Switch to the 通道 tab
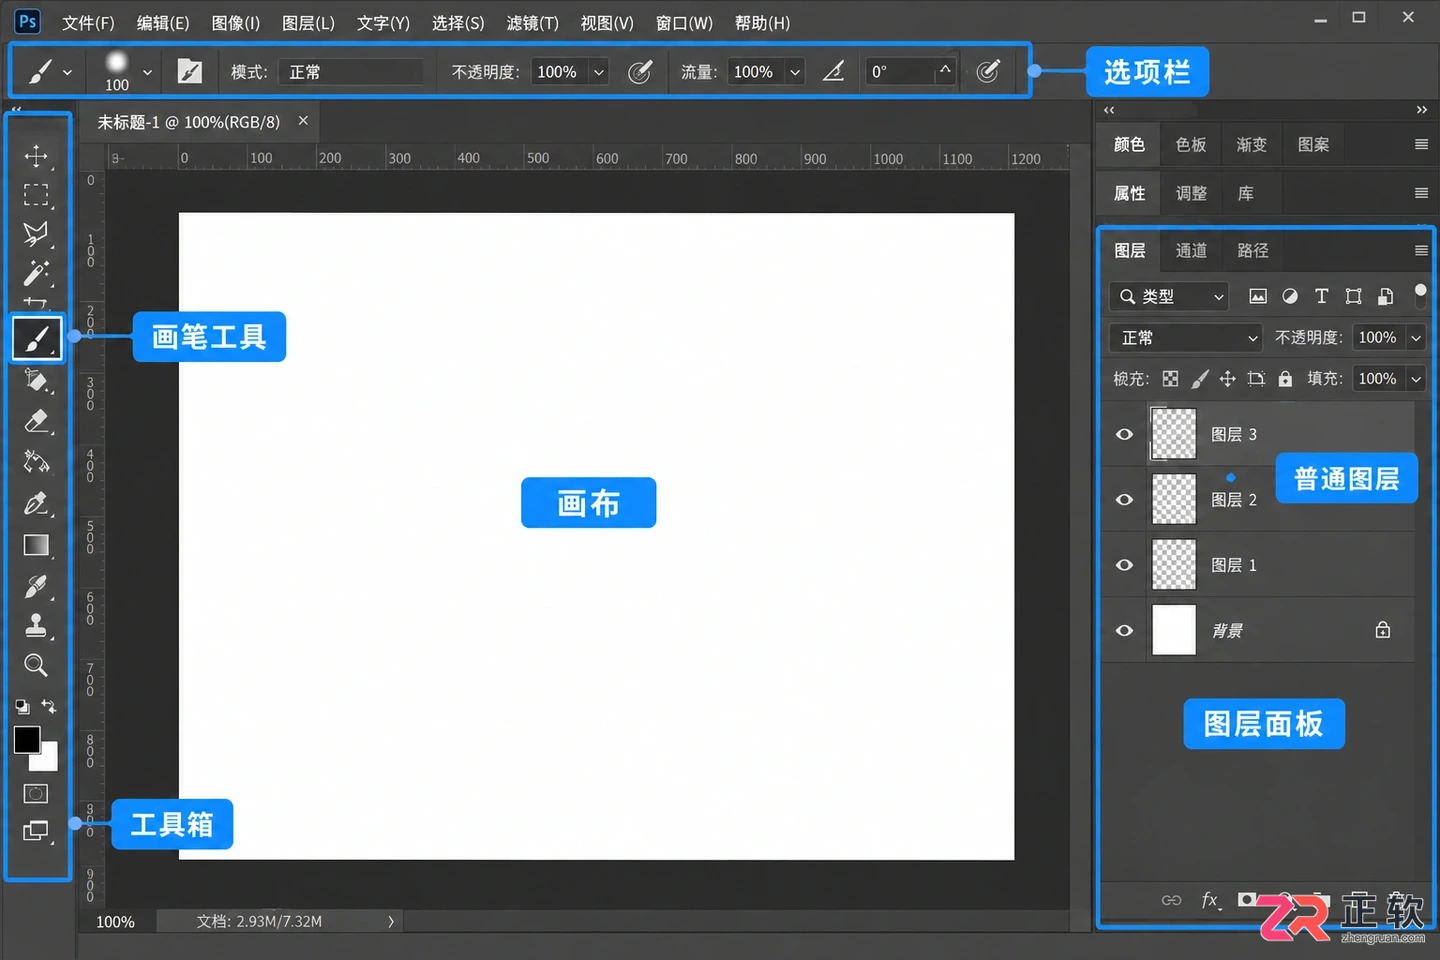 pyautogui.click(x=1191, y=250)
